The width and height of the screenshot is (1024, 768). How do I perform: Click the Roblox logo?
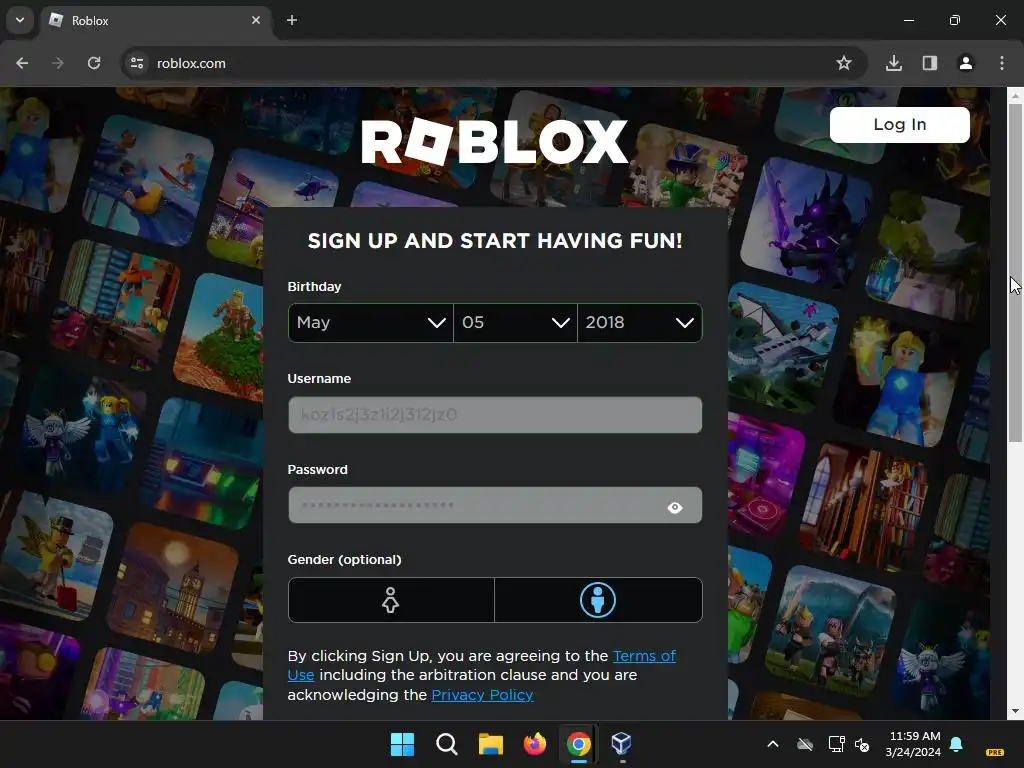click(x=495, y=141)
